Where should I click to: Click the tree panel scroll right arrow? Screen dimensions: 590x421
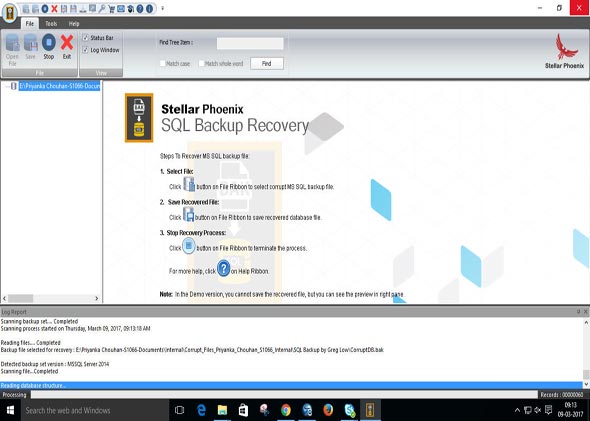tap(97, 298)
